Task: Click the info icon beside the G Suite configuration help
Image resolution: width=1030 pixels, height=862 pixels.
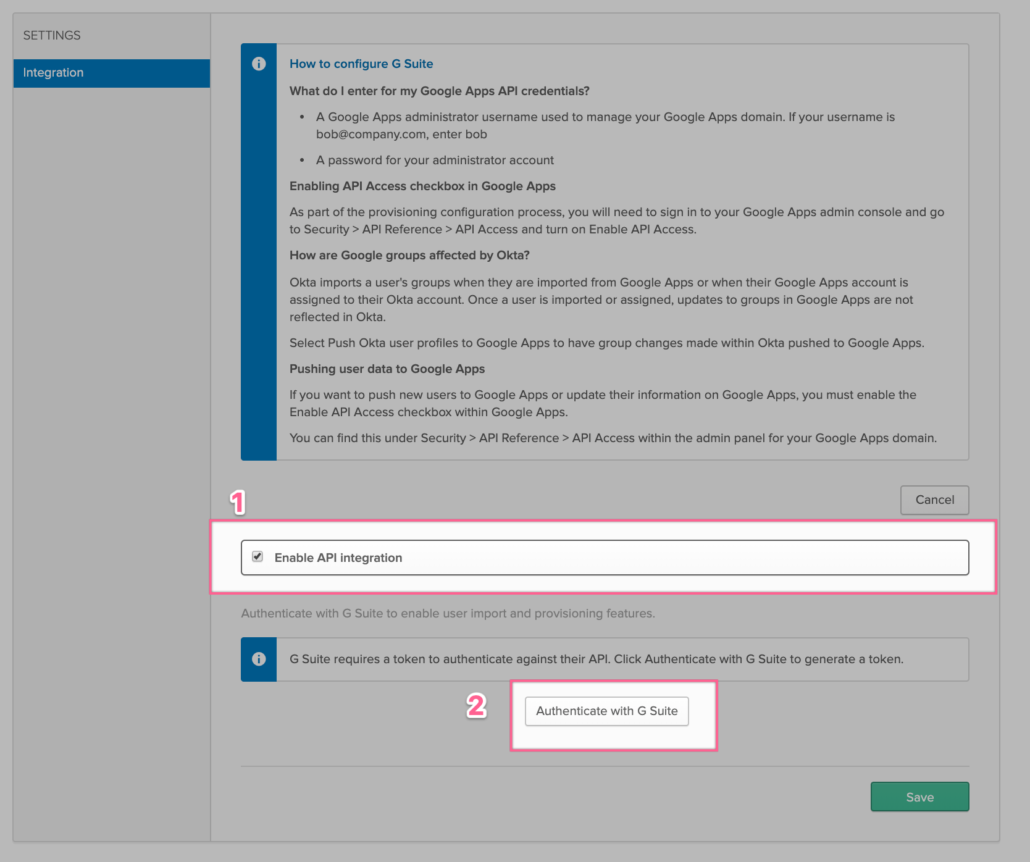Action: (x=259, y=64)
